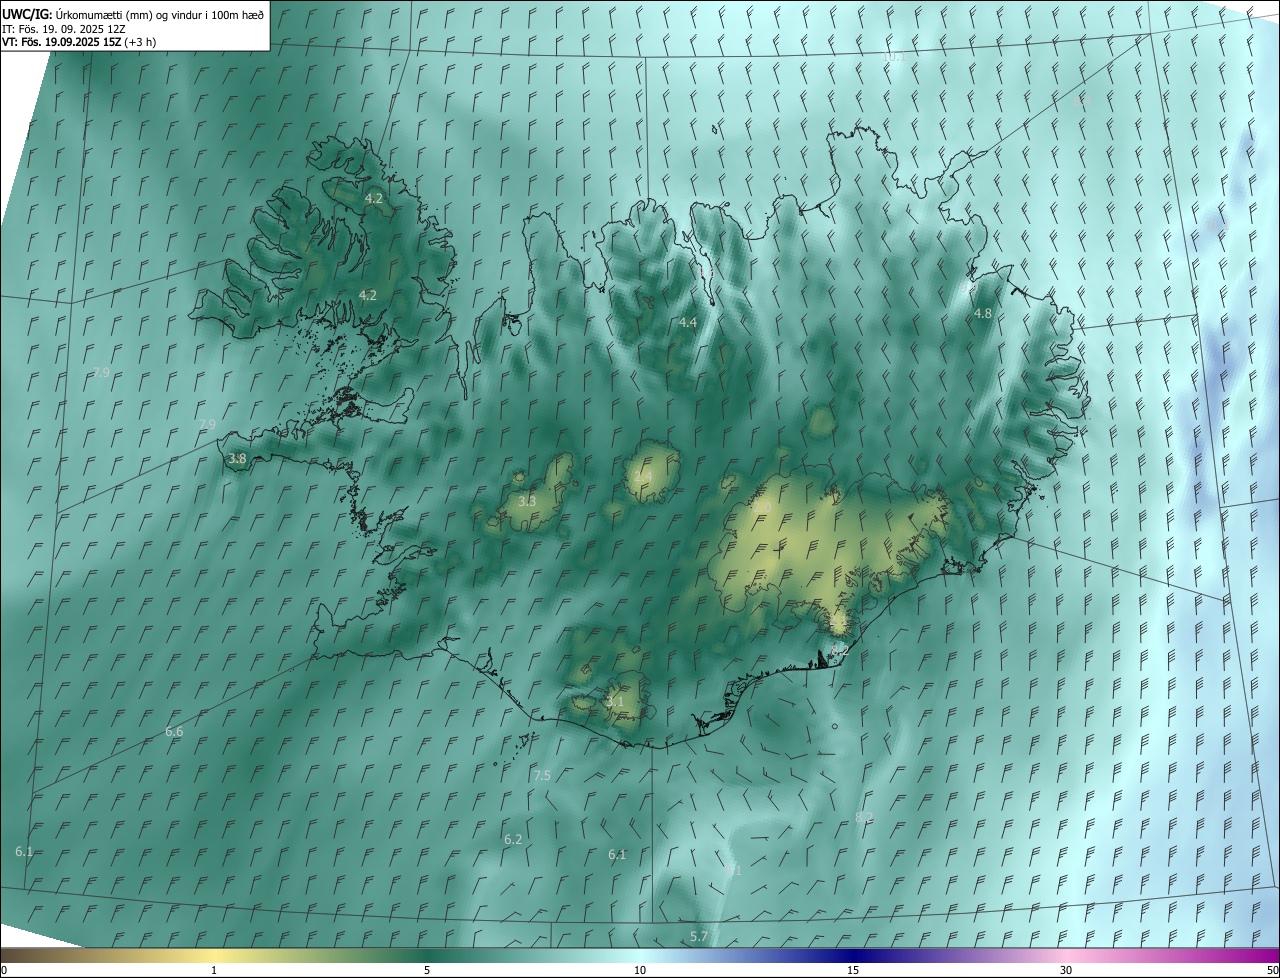This screenshot has width=1280, height=978.
Task: Click the 50 tick on the color scale
Action: pos(1272,970)
